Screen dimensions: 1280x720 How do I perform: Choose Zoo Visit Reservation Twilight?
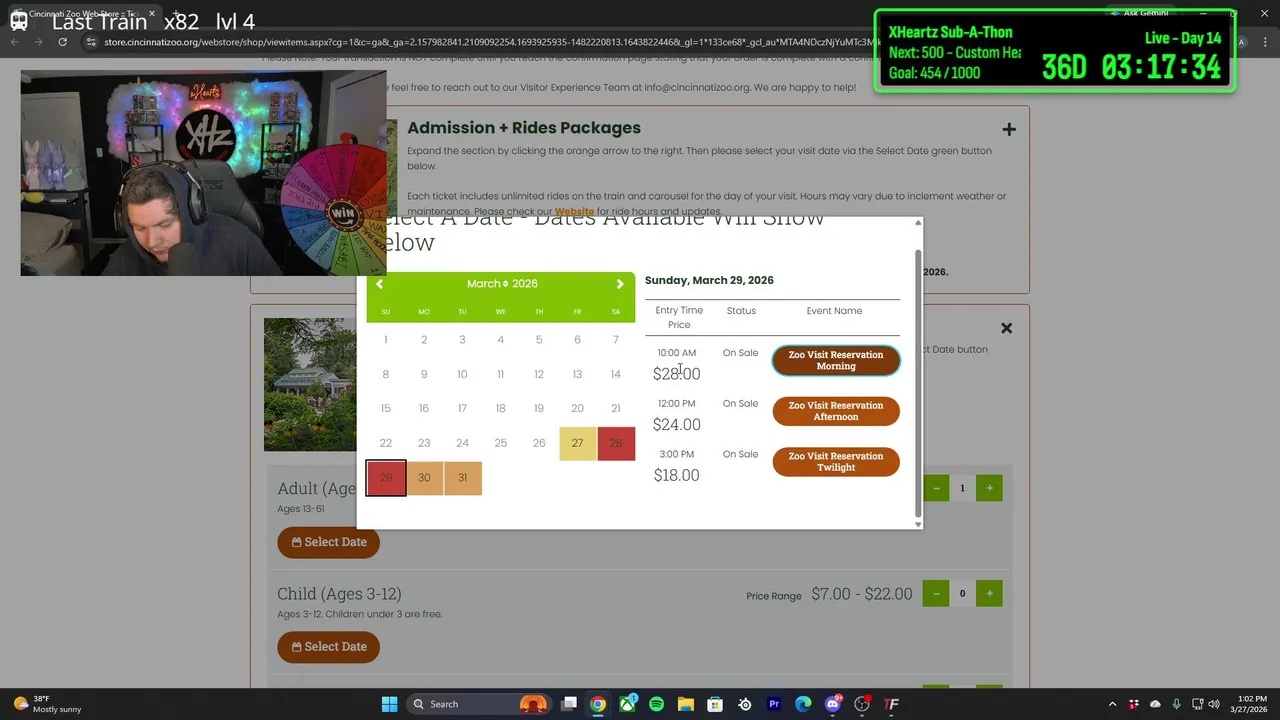pyautogui.click(x=836, y=461)
